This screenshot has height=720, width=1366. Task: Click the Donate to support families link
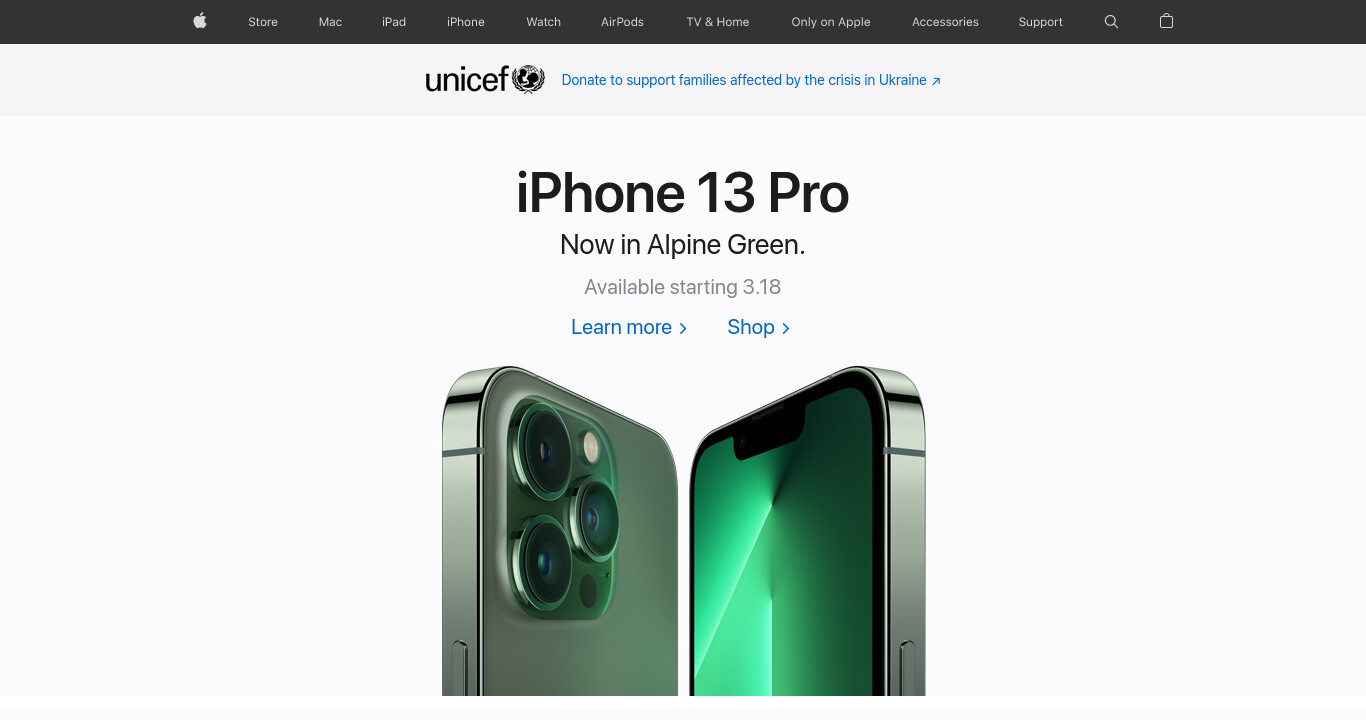tap(744, 80)
